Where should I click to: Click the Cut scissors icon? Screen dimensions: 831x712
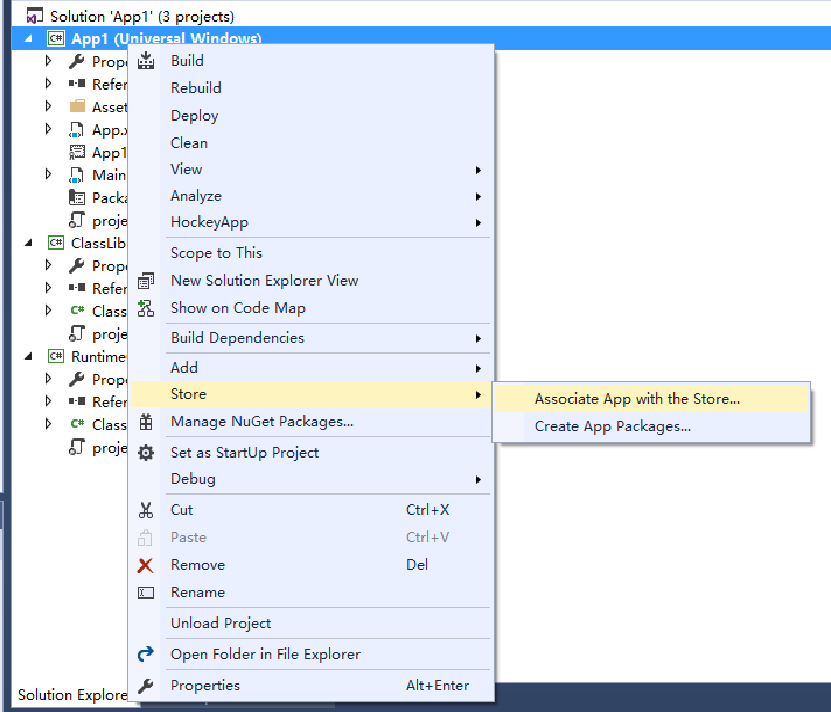click(146, 510)
